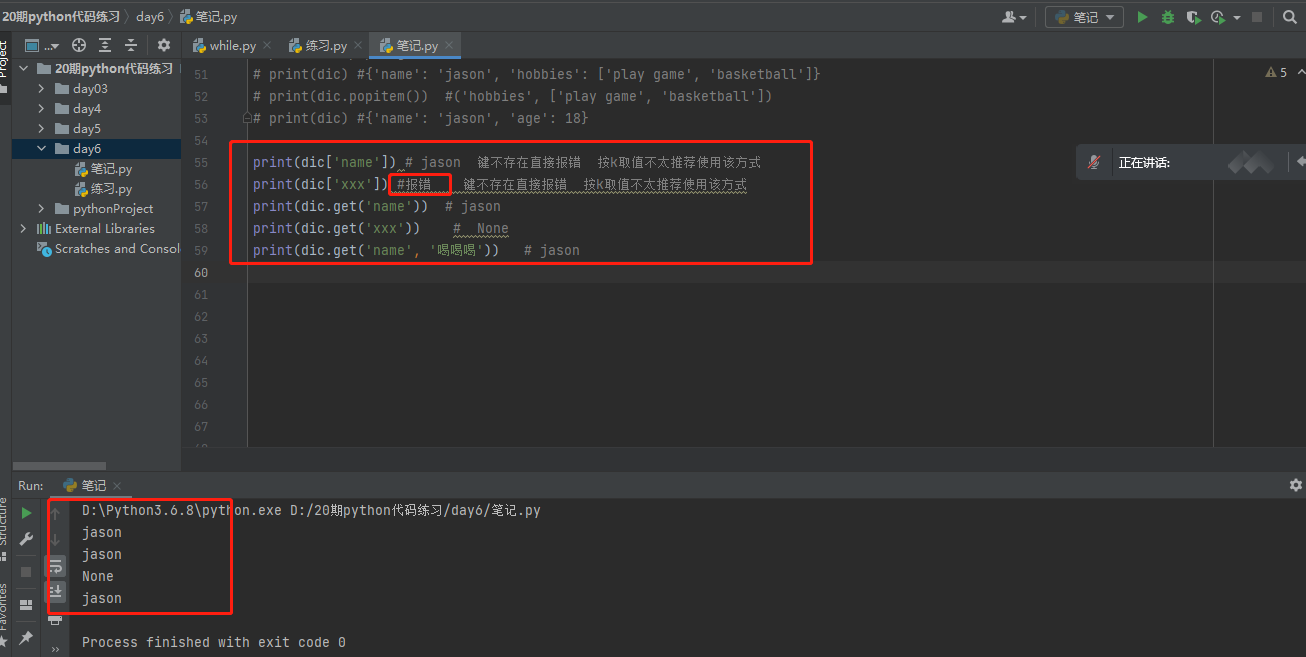Click 'Process finished with exit code 0' text
The height and width of the screenshot is (657, 1306).
pyautogui.click(x=214, y=642)
